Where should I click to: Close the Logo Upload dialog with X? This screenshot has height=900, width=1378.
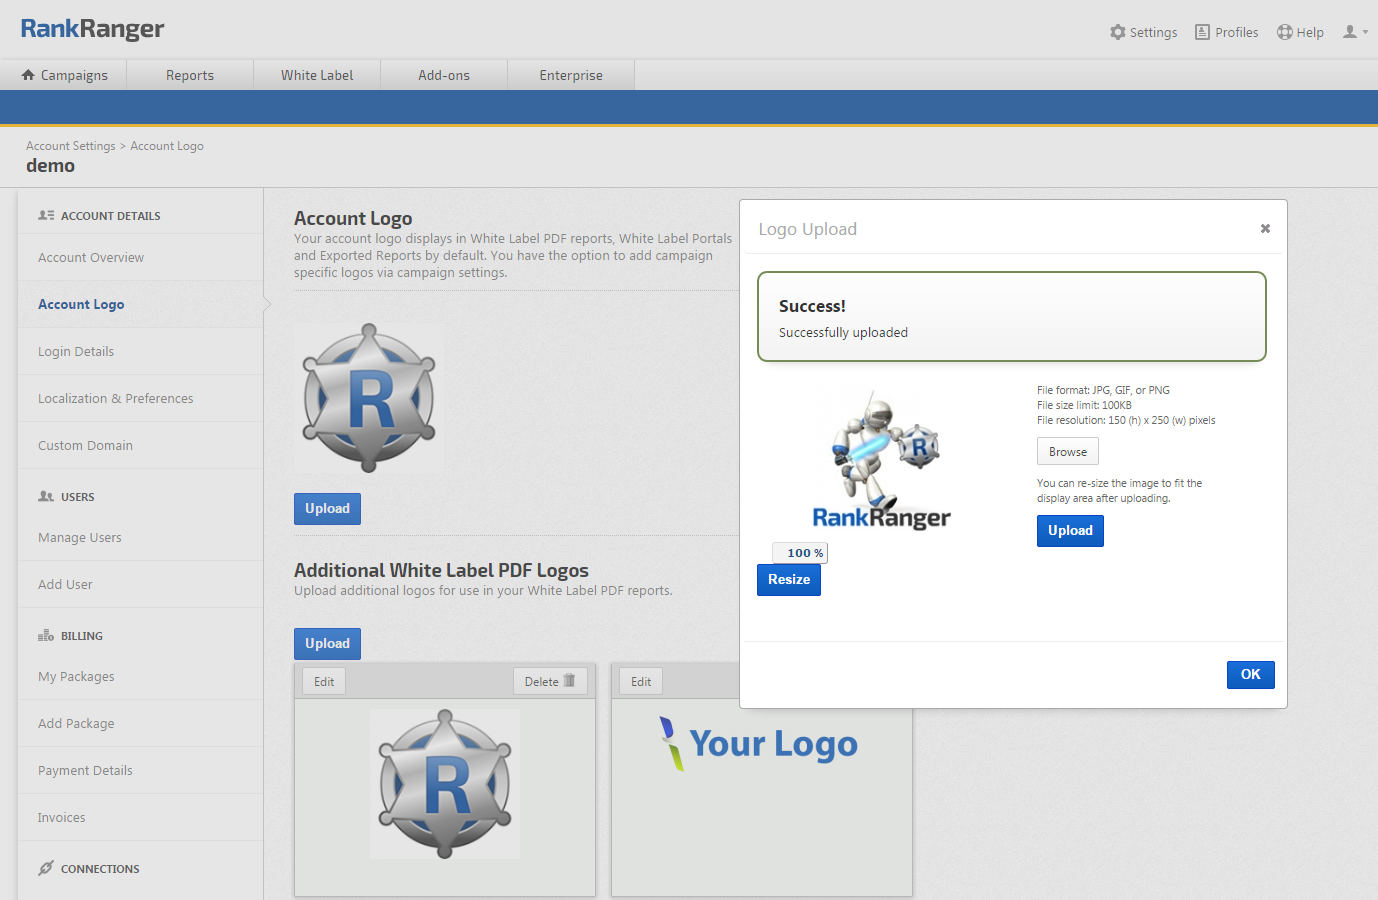point(1265,229)
